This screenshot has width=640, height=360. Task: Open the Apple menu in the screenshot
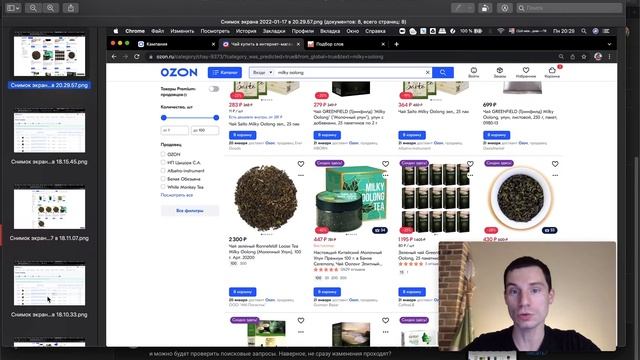point(116,31)
